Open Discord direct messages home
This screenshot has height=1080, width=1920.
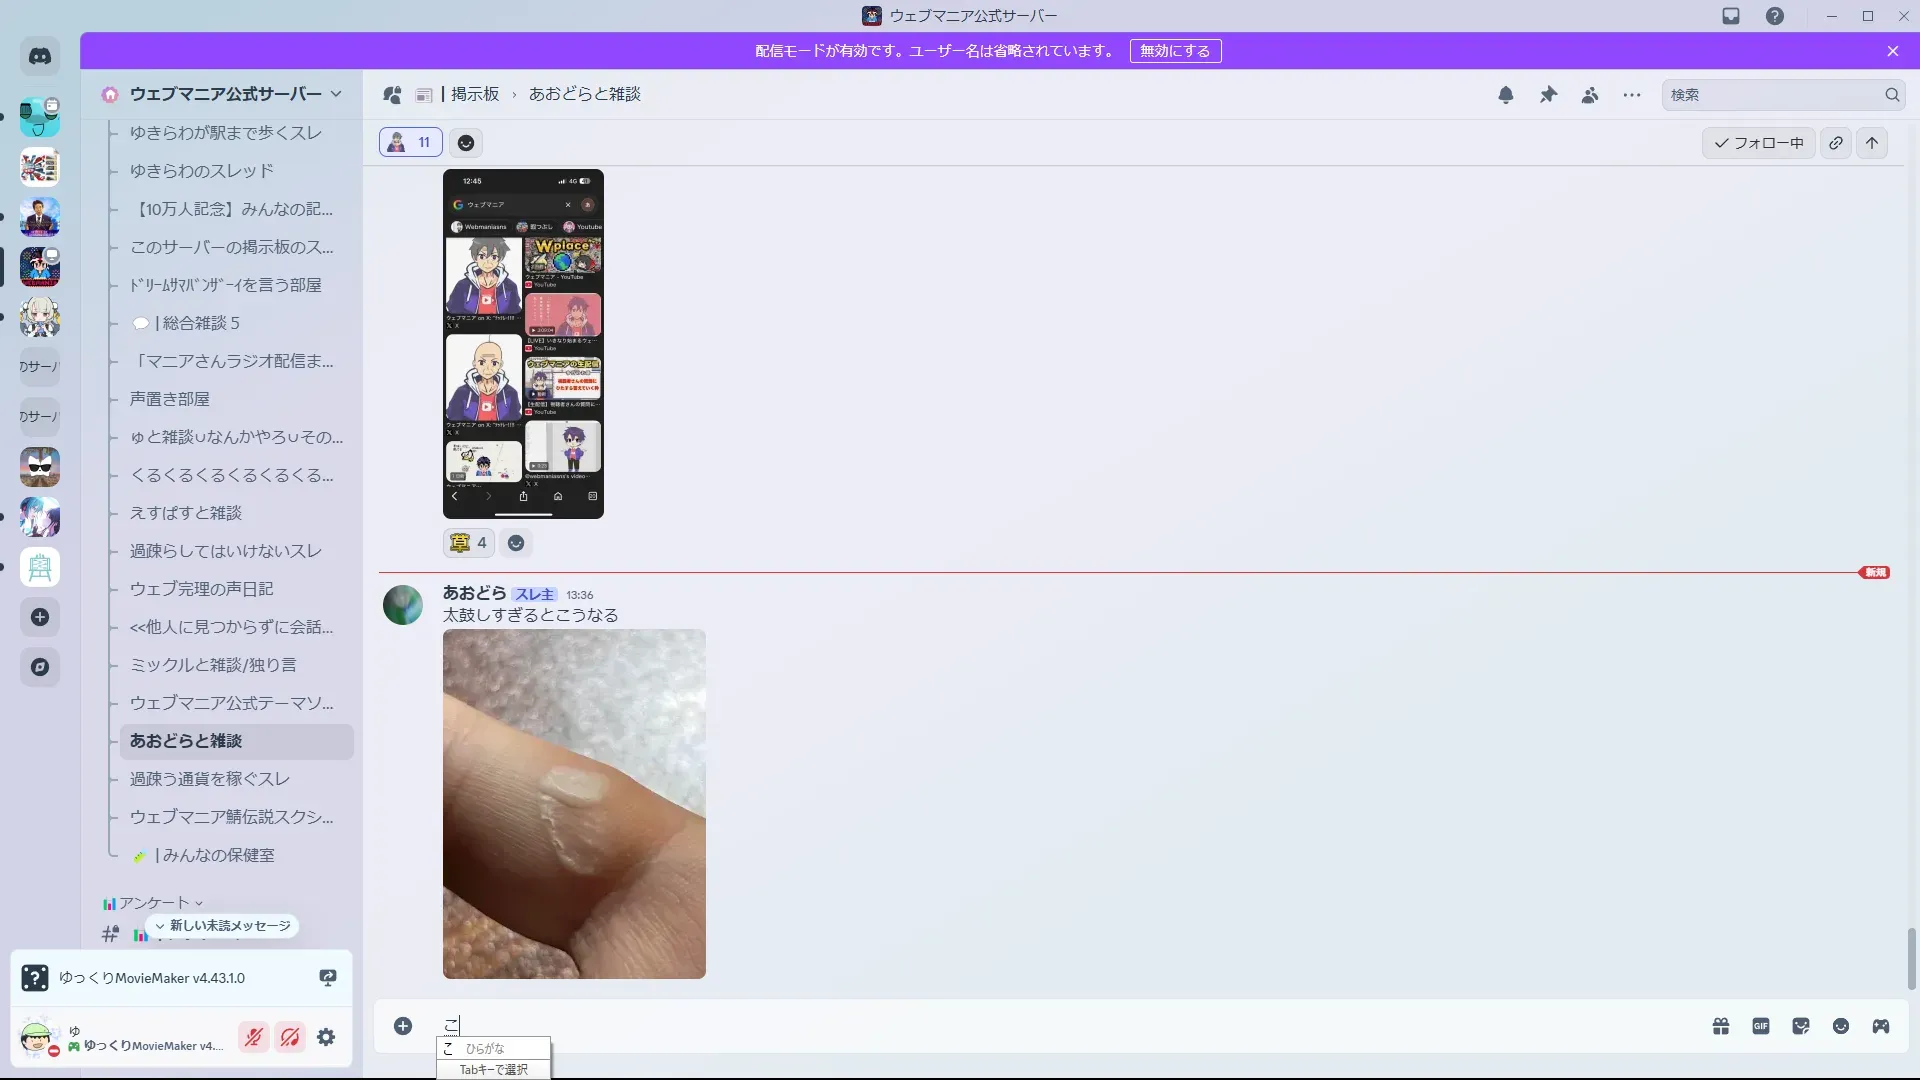tap(40, 57)
